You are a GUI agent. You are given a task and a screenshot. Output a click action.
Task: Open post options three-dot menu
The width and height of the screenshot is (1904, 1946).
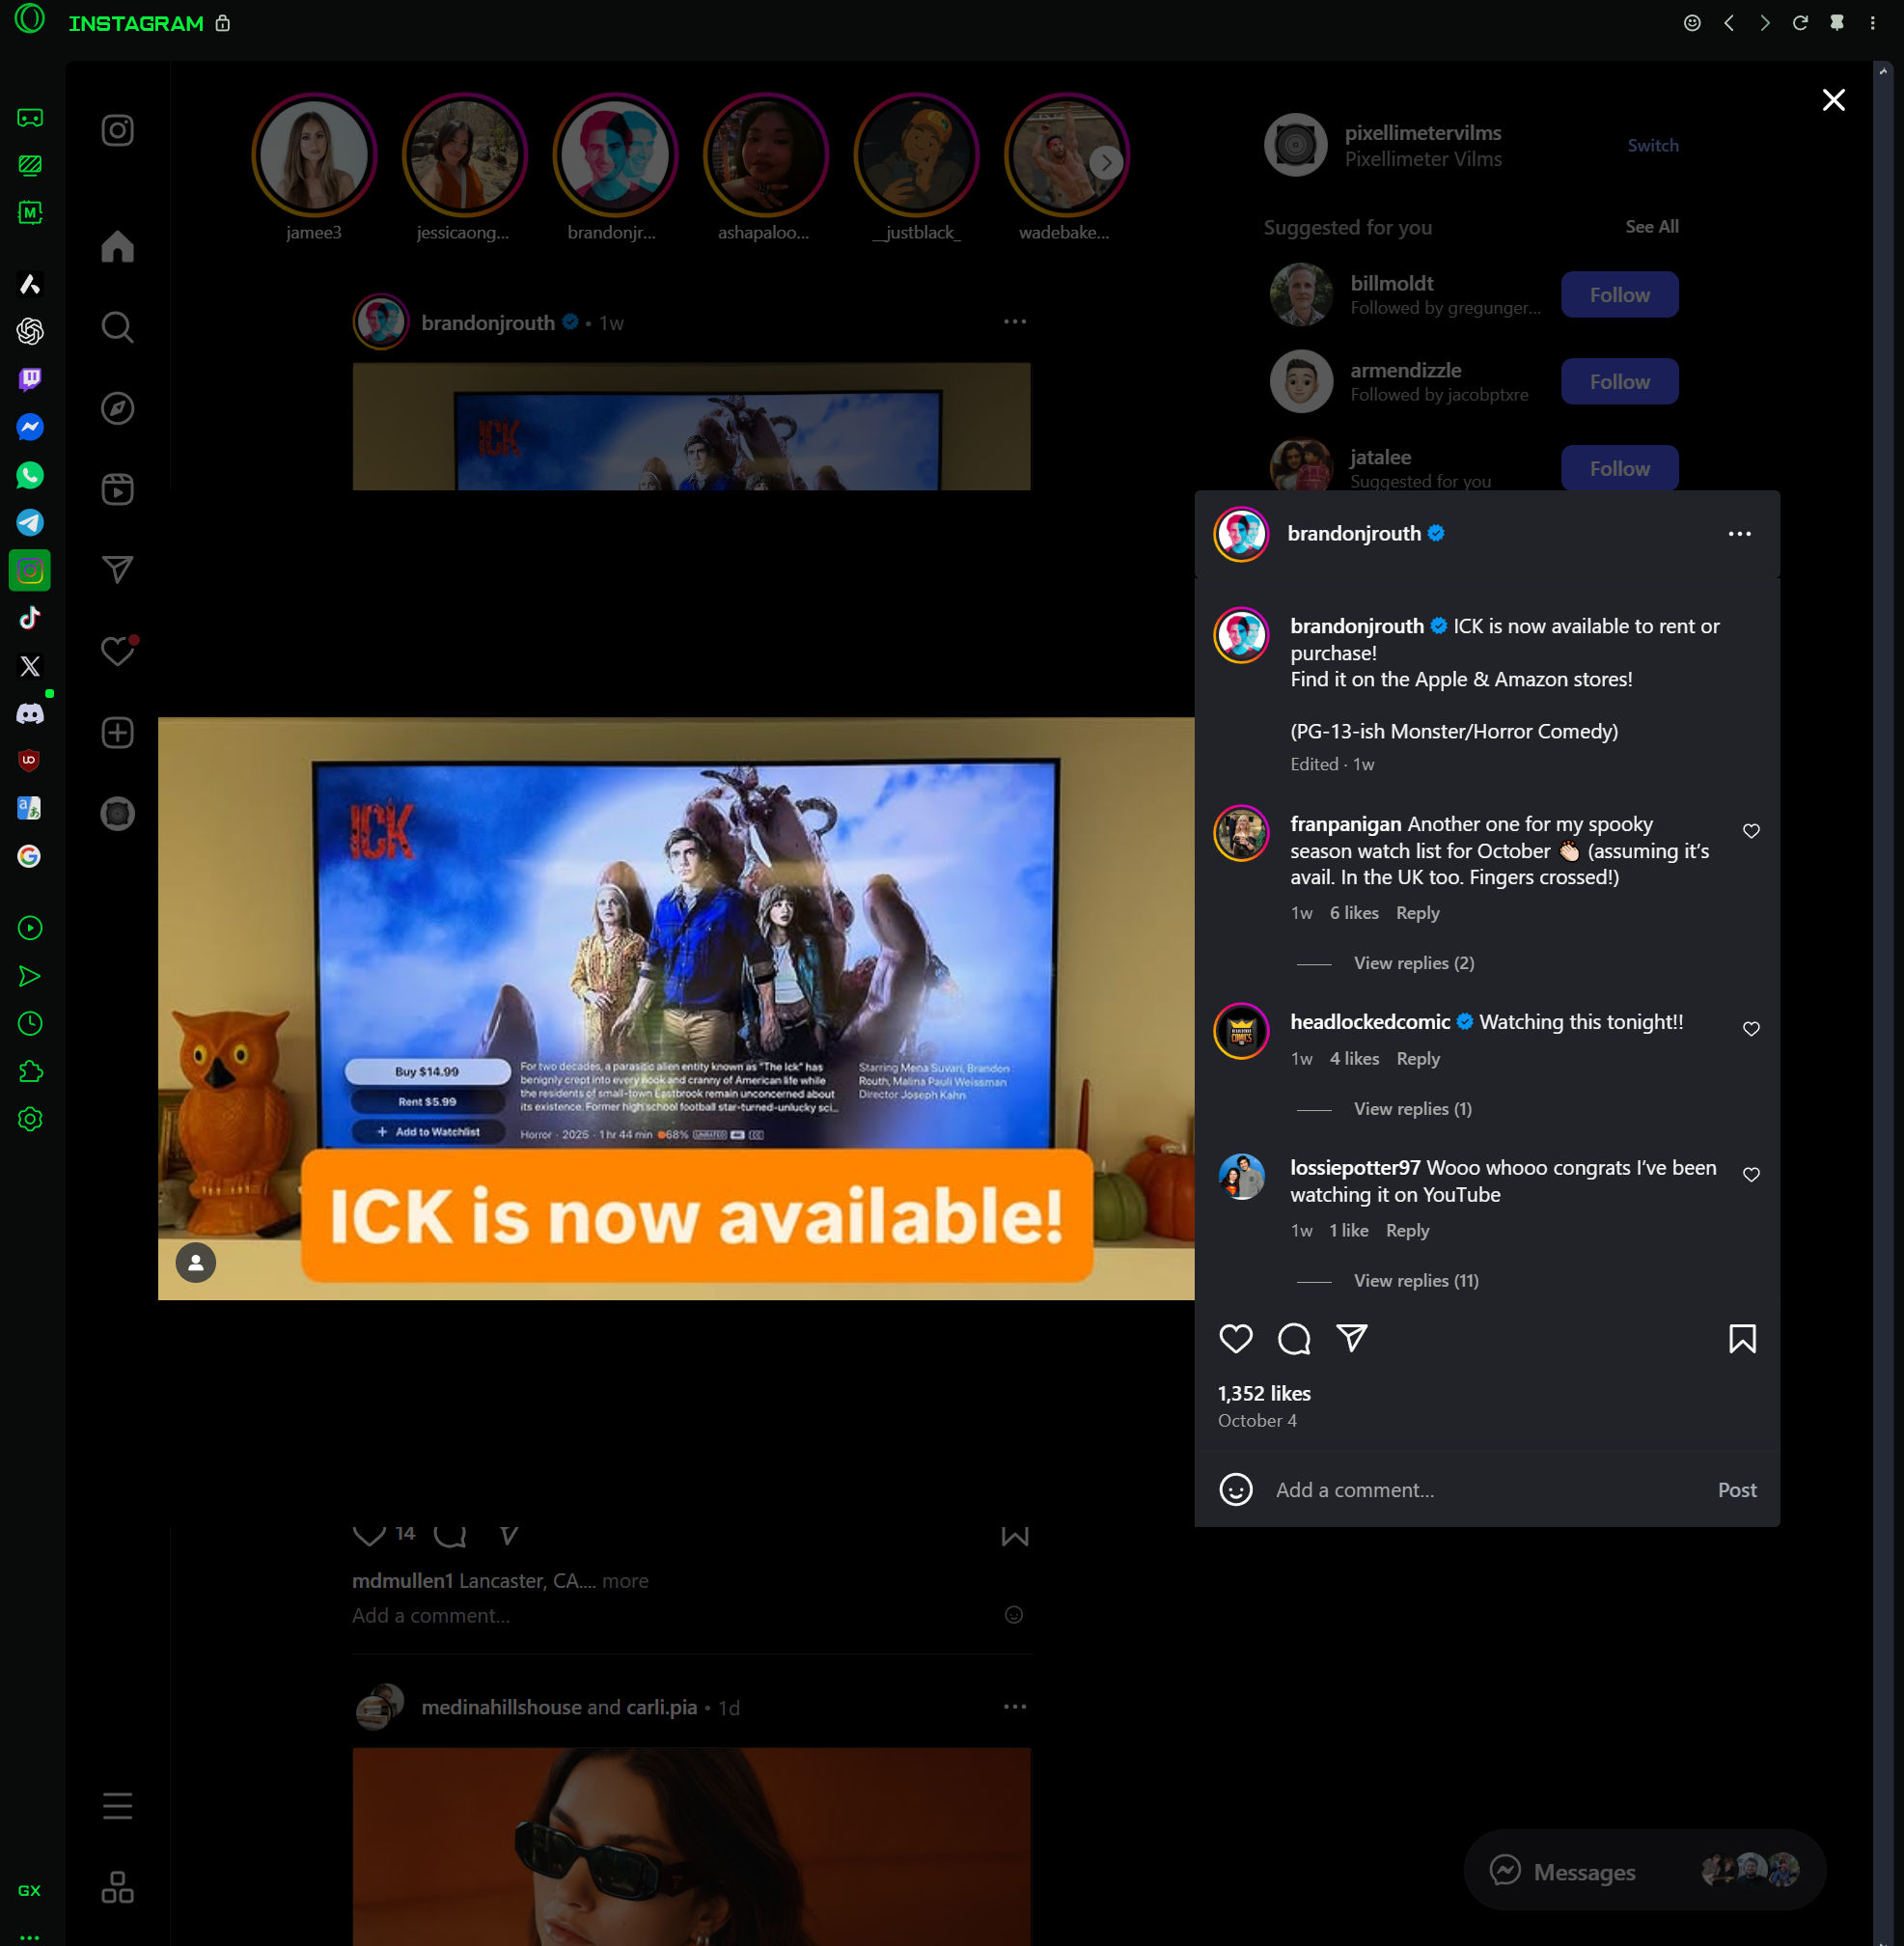coord(1739,534)
